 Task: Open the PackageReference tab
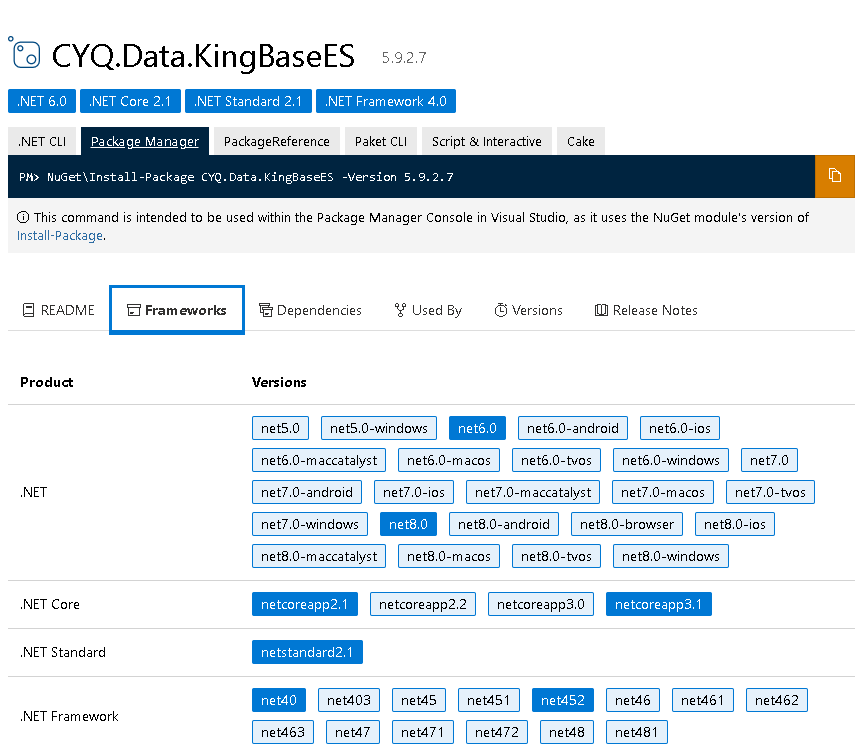click(x=276, y=141)
